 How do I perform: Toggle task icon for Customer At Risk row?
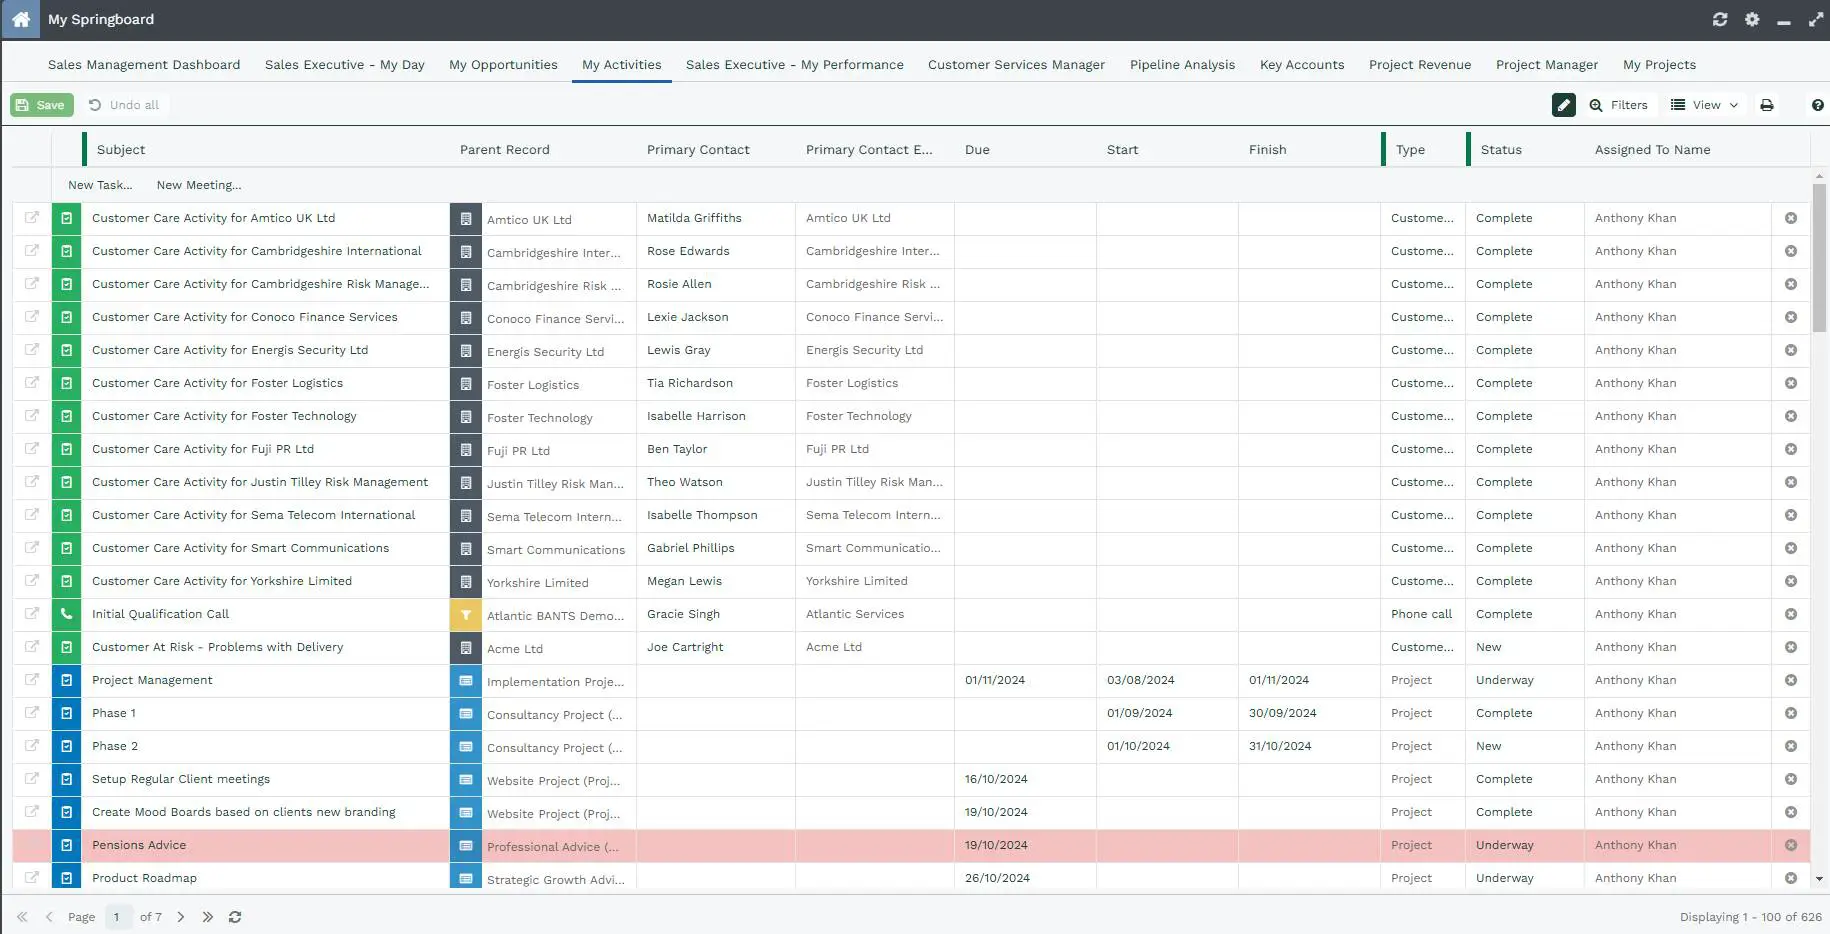[x=66, y=647]
